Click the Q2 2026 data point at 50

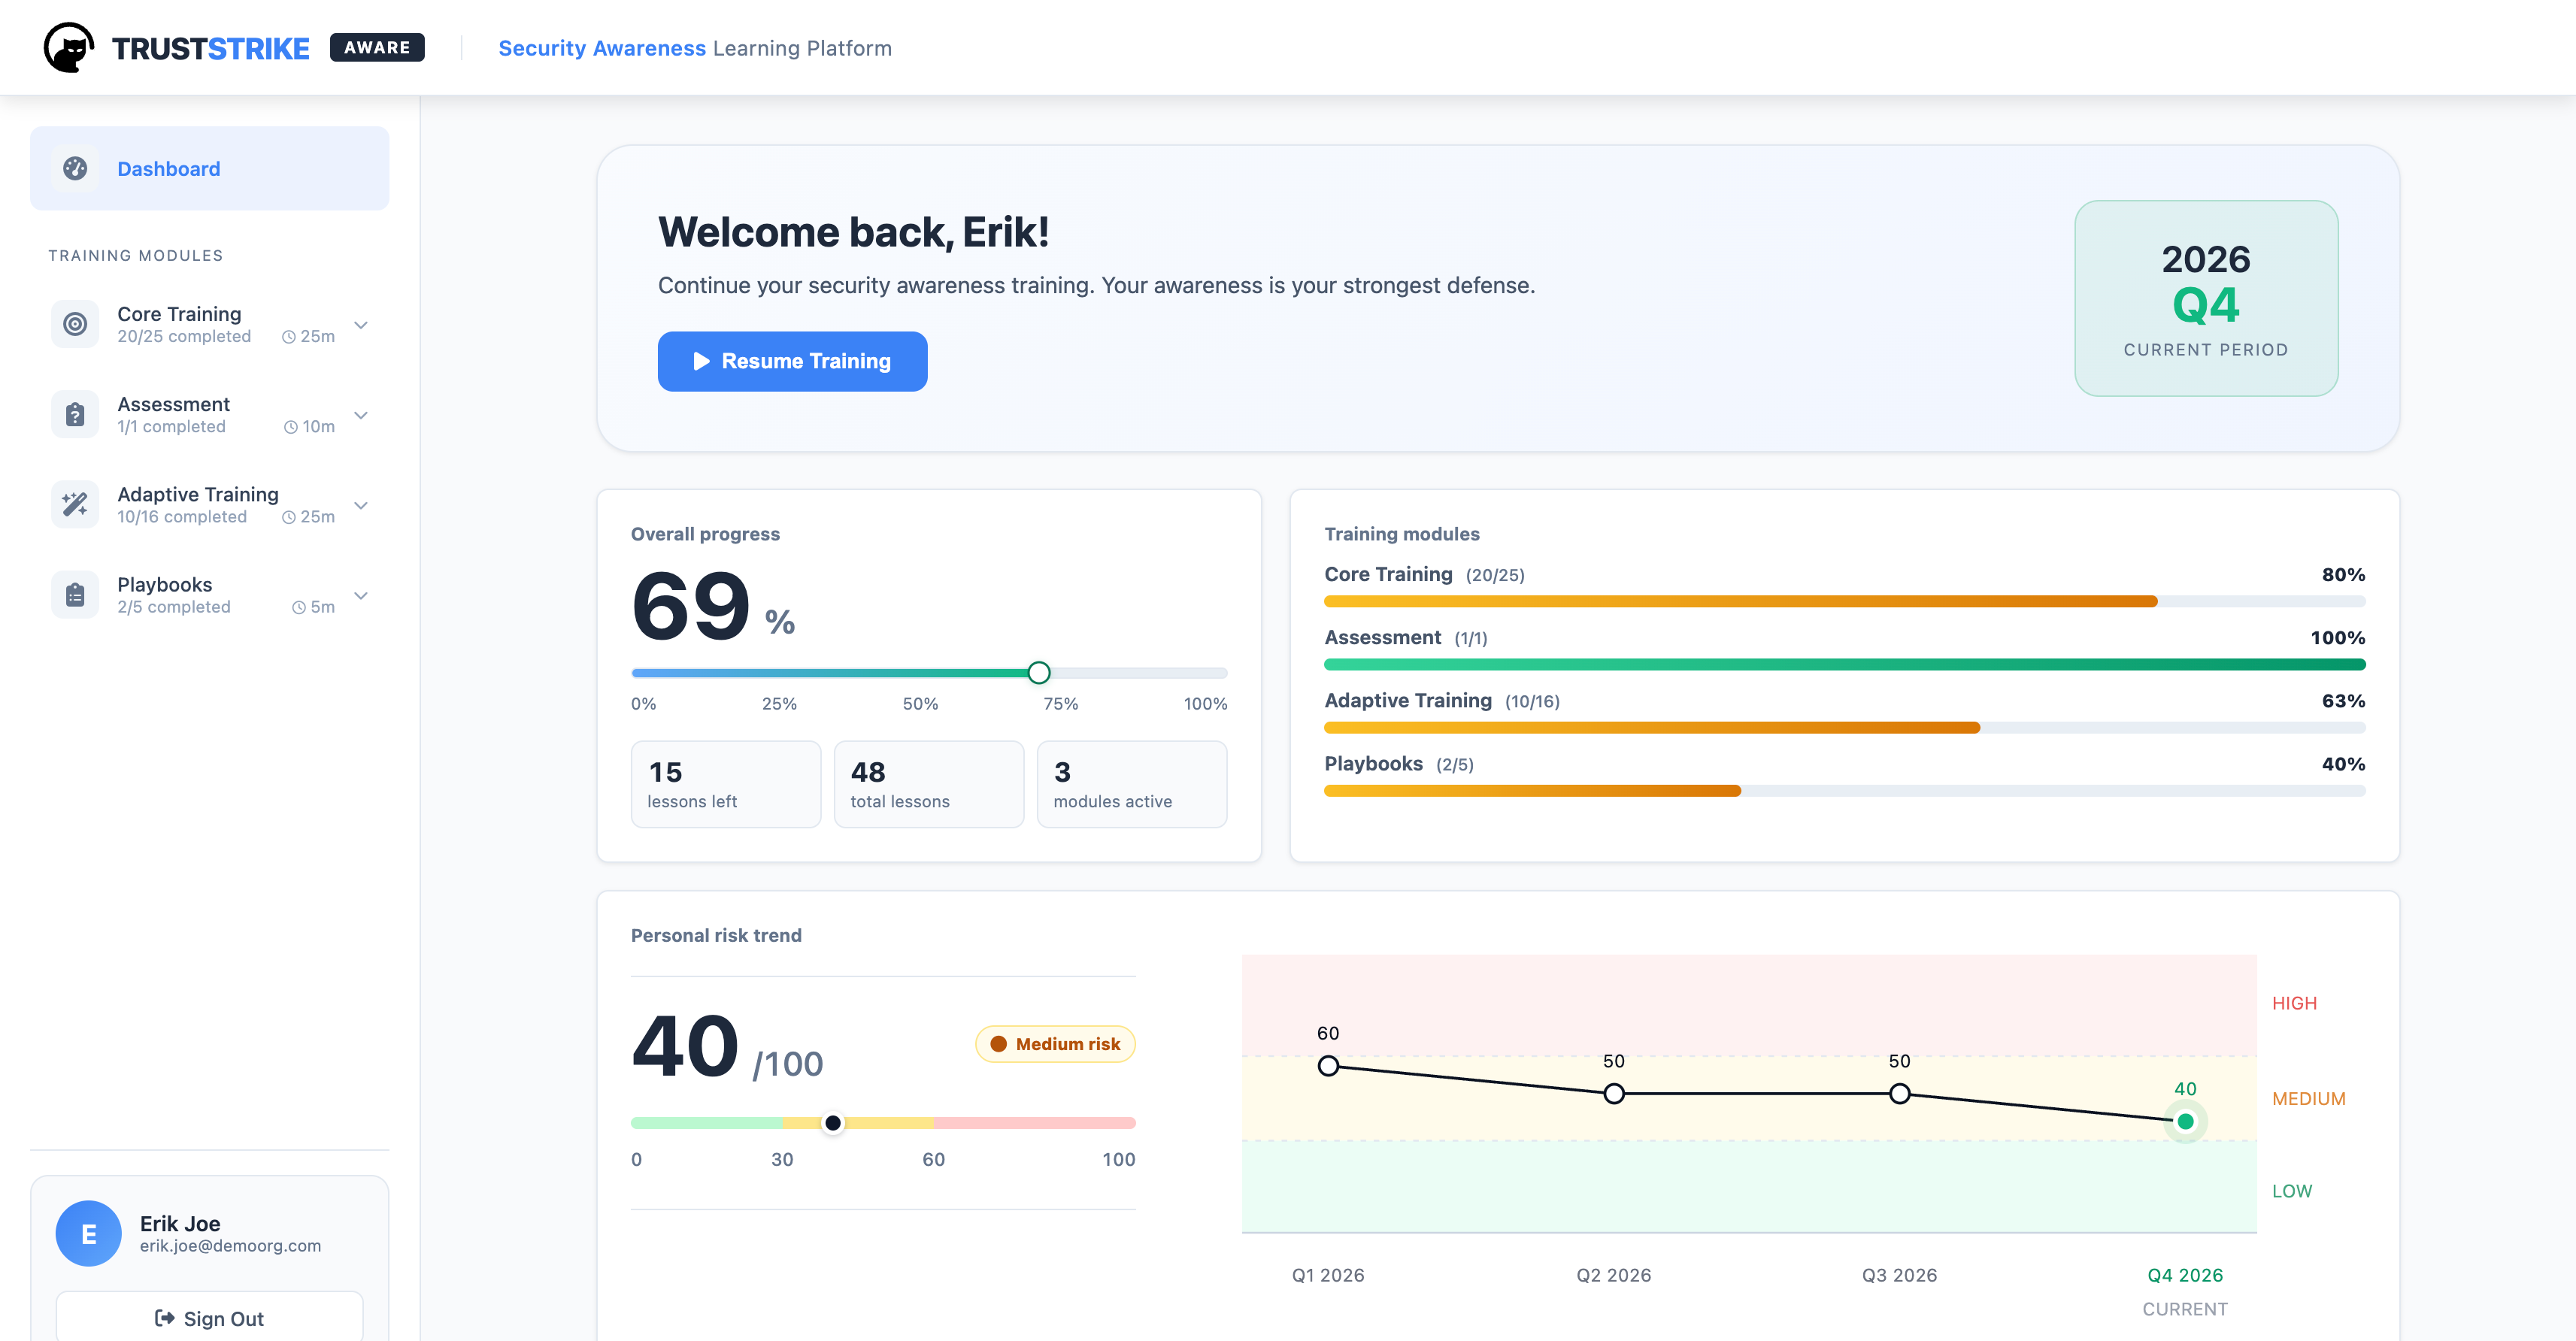pos(1614,1093)
